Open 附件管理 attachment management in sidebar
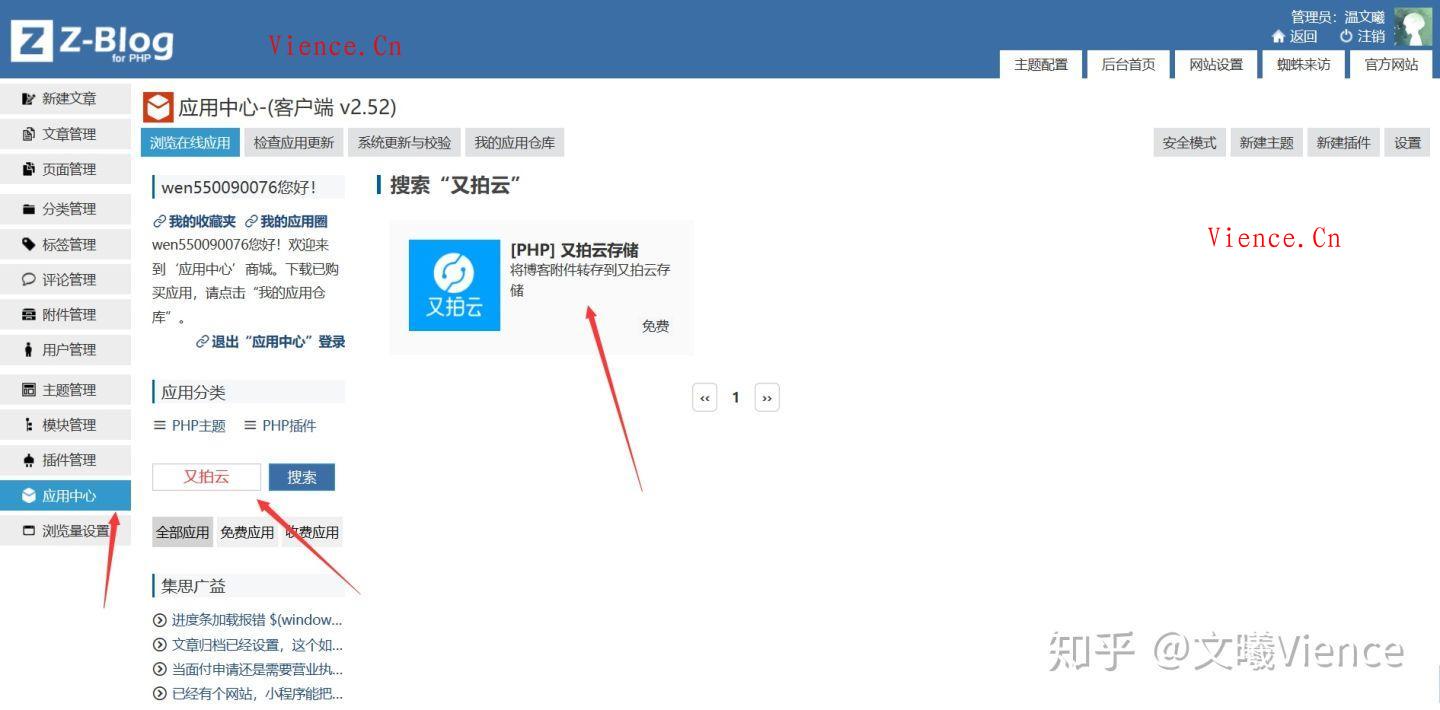Screen dimensions: 1440x710 [66, 314]
